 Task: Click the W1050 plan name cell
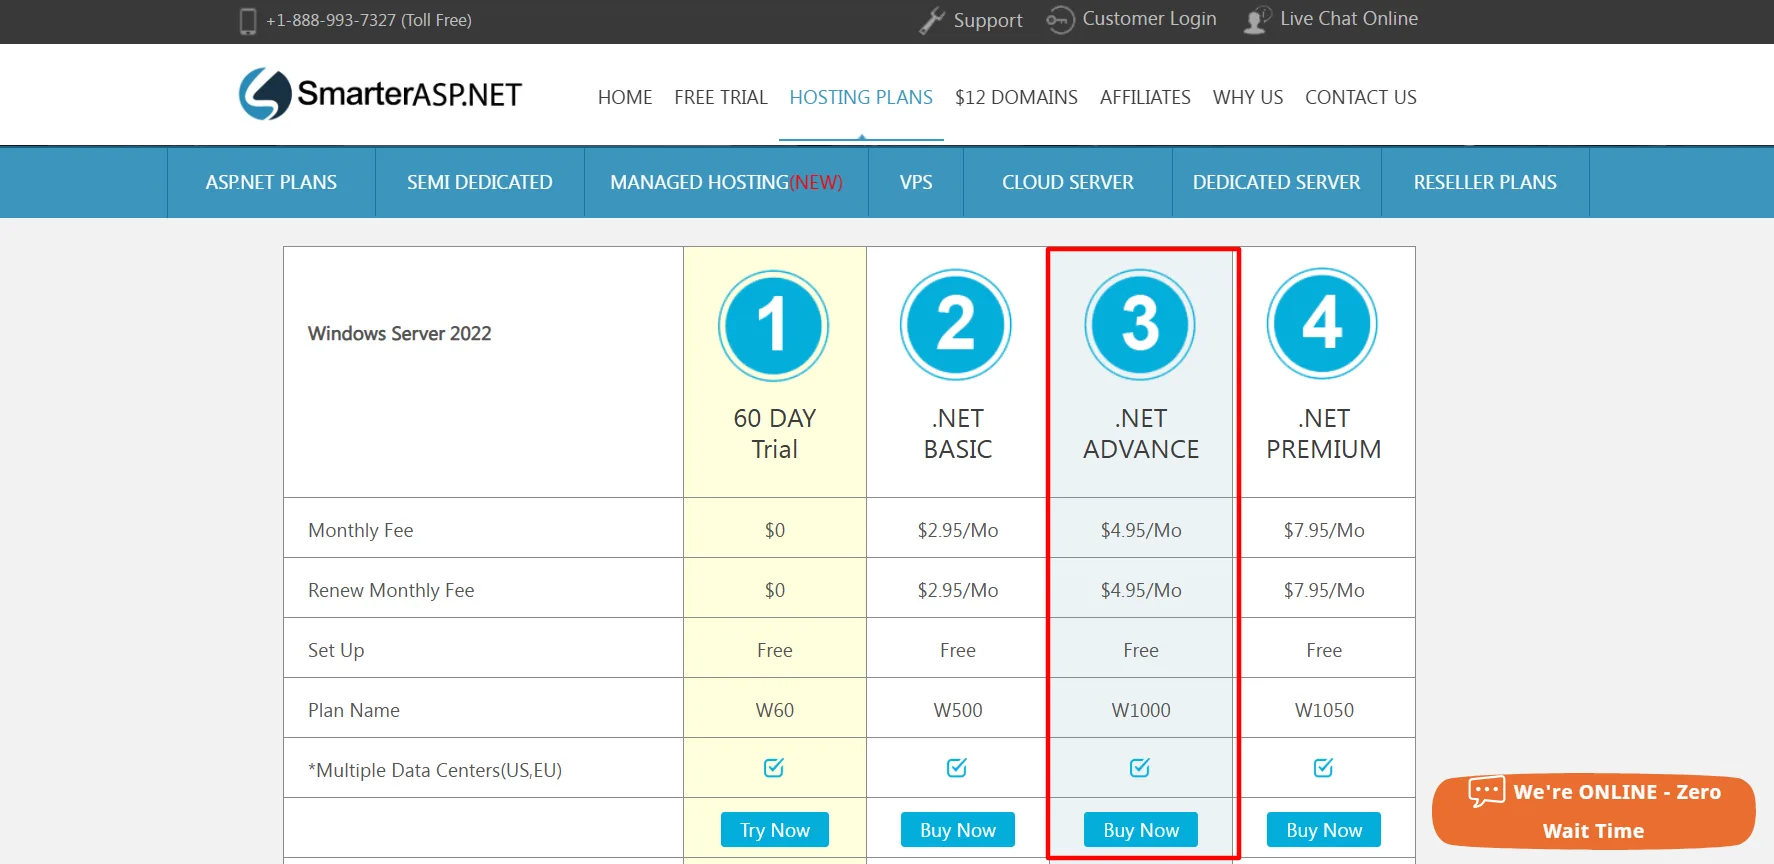point(1324,710)
